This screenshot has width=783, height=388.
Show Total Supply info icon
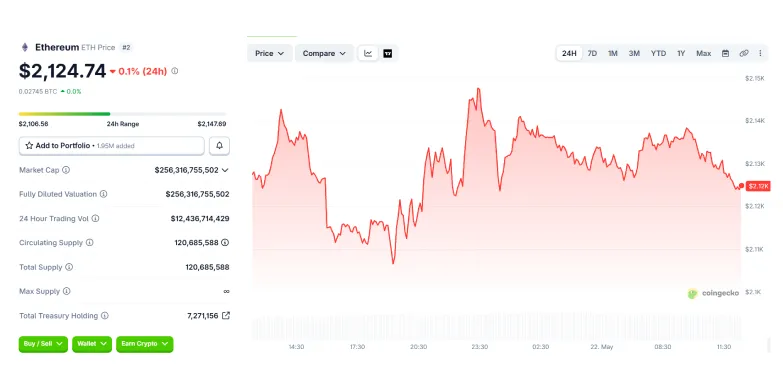pos(69,267)
